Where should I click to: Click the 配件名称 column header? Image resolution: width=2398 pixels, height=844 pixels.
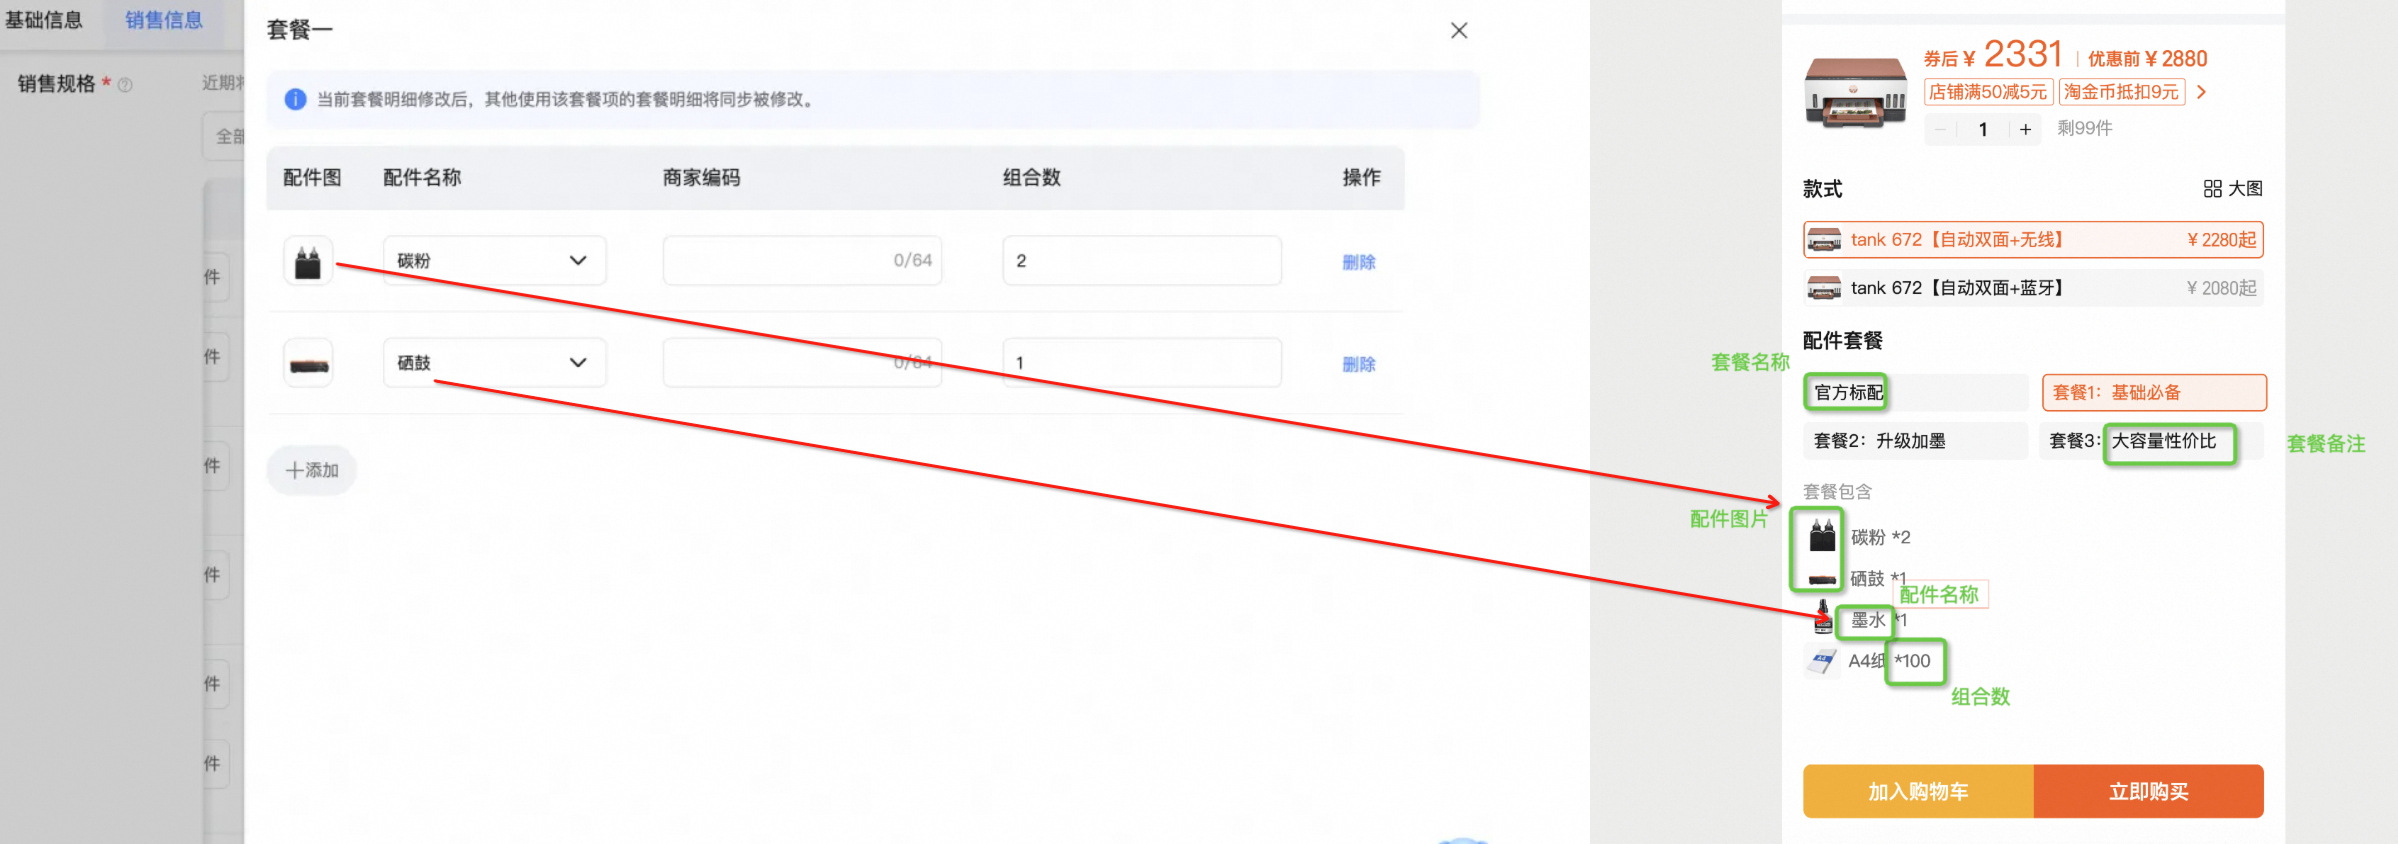pos(422,178)
